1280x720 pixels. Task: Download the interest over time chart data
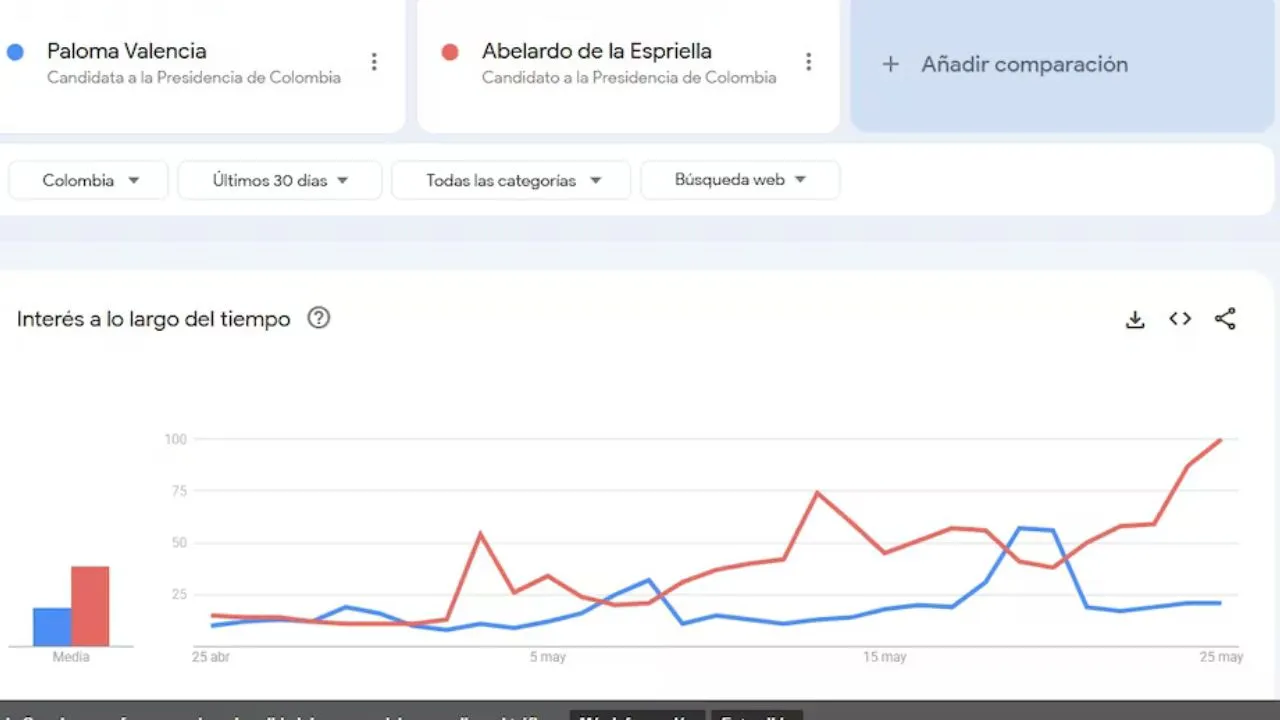[1135, 319]
